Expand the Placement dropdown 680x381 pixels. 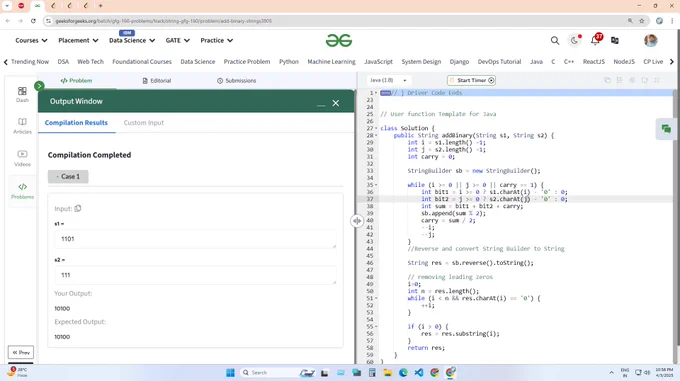(x=78, y=40)
